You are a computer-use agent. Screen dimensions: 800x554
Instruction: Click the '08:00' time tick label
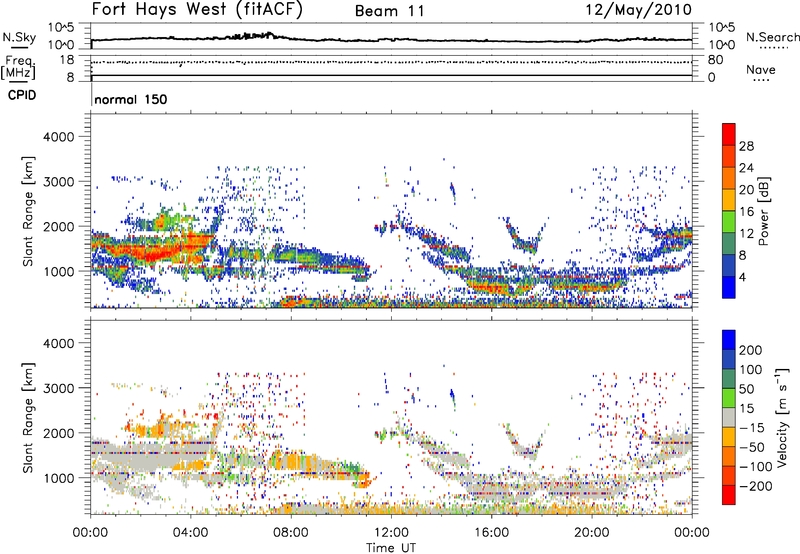point(291,533)
